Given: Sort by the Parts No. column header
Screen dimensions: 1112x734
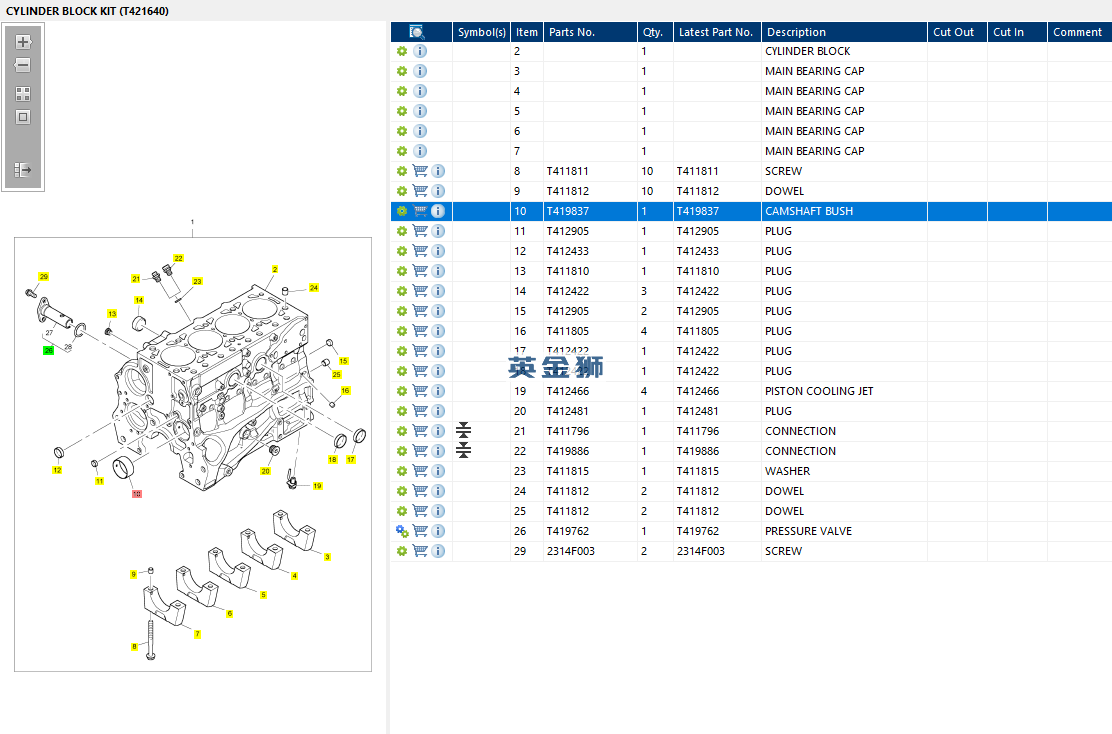Looking at the screenshot, I should (571, 32).
